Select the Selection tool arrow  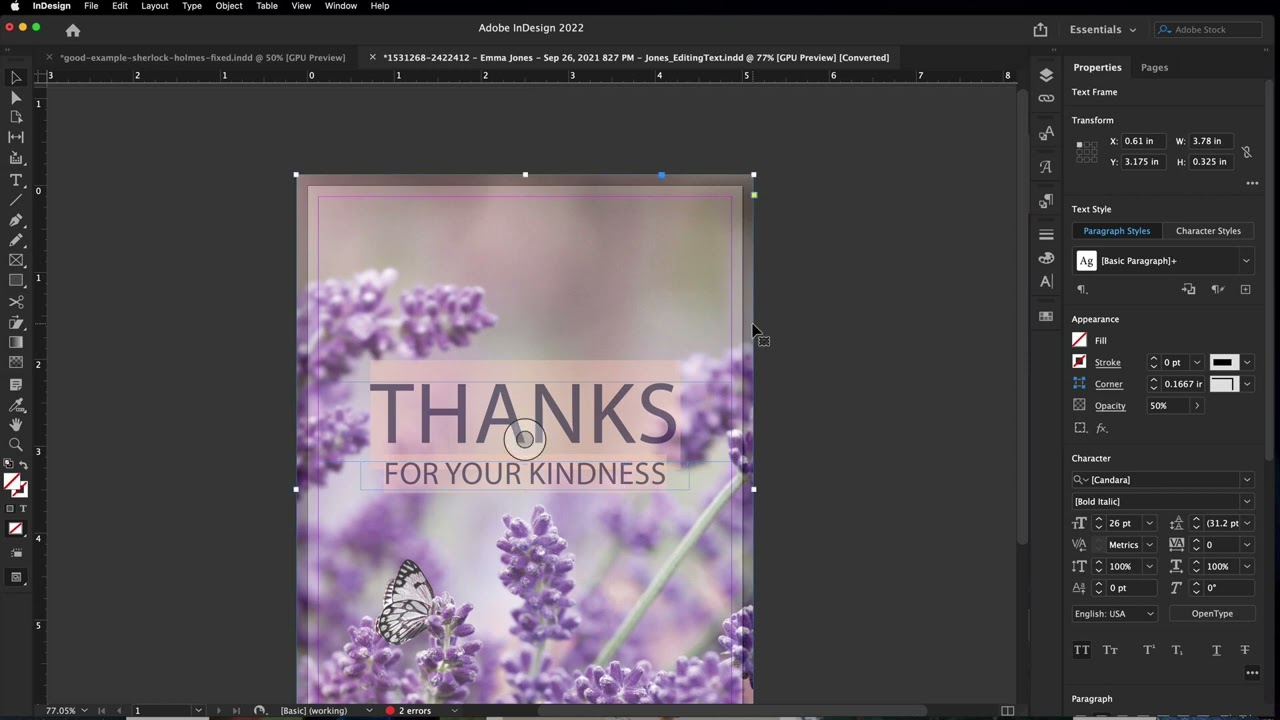16,77
